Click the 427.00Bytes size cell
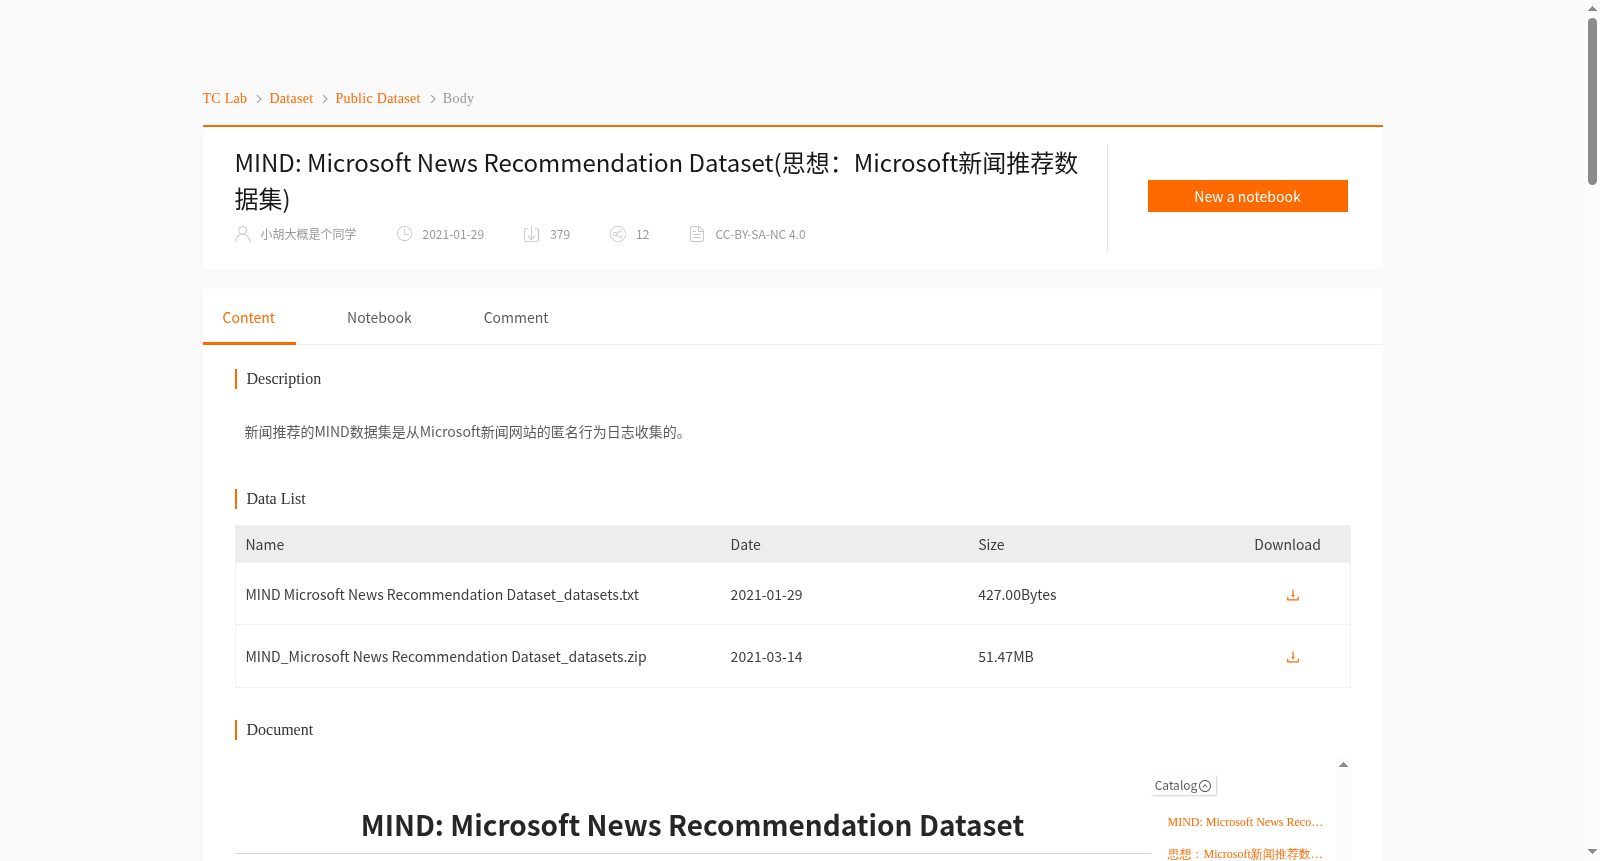The height and width of the screenshot is (861, 1600). 1017,595
